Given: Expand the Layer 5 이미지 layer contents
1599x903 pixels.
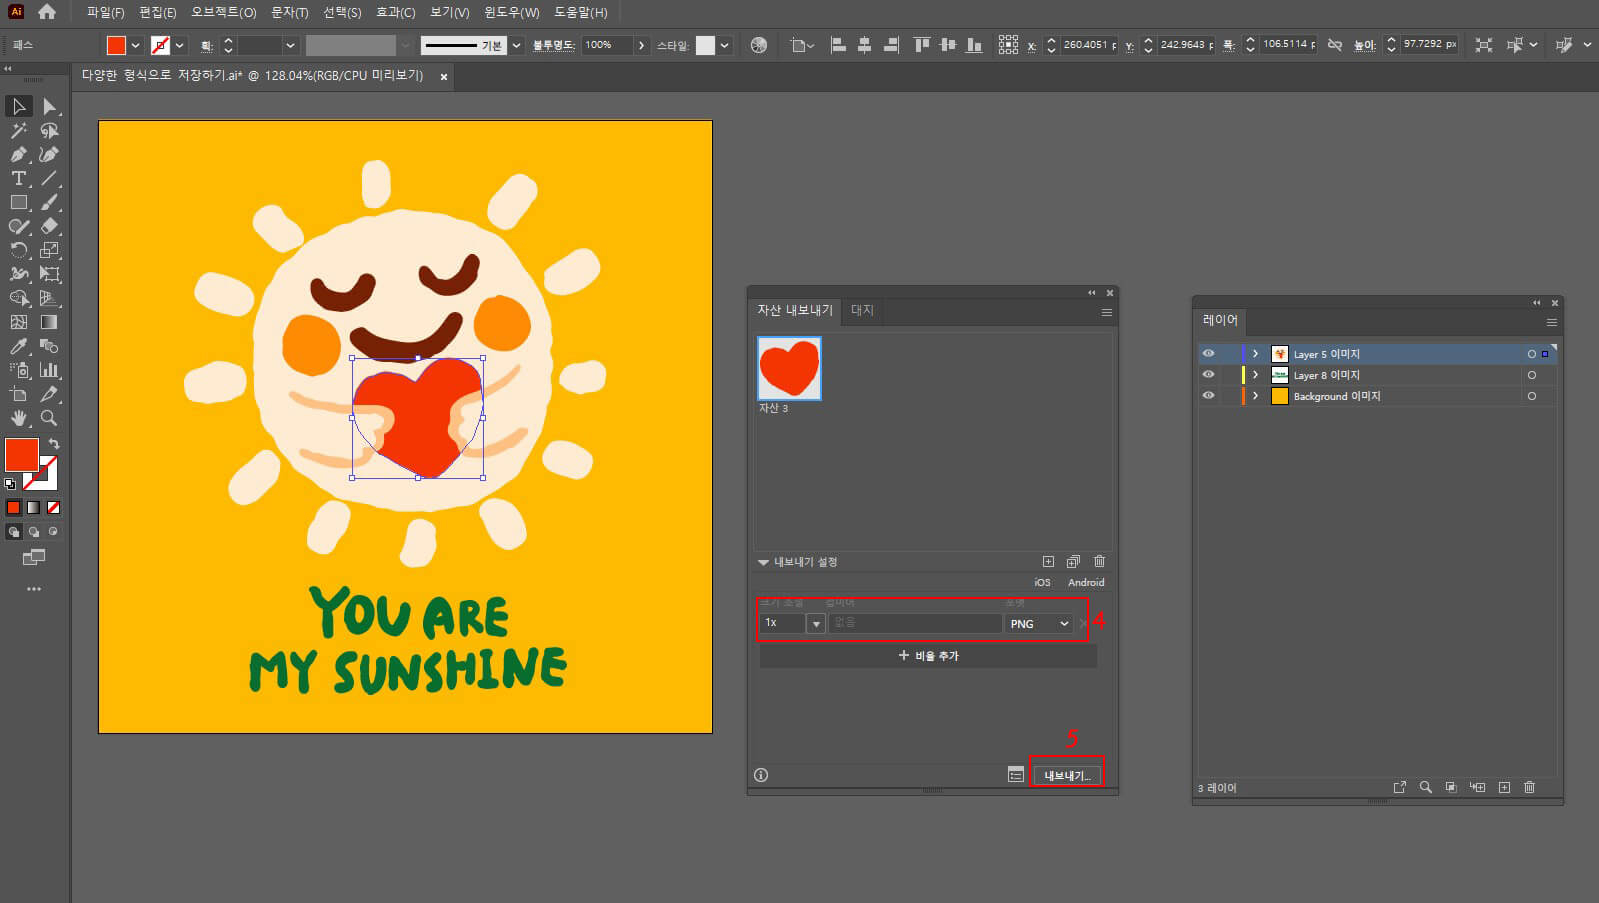Looking at the screenshot, I should click(x=1256, y=354).
